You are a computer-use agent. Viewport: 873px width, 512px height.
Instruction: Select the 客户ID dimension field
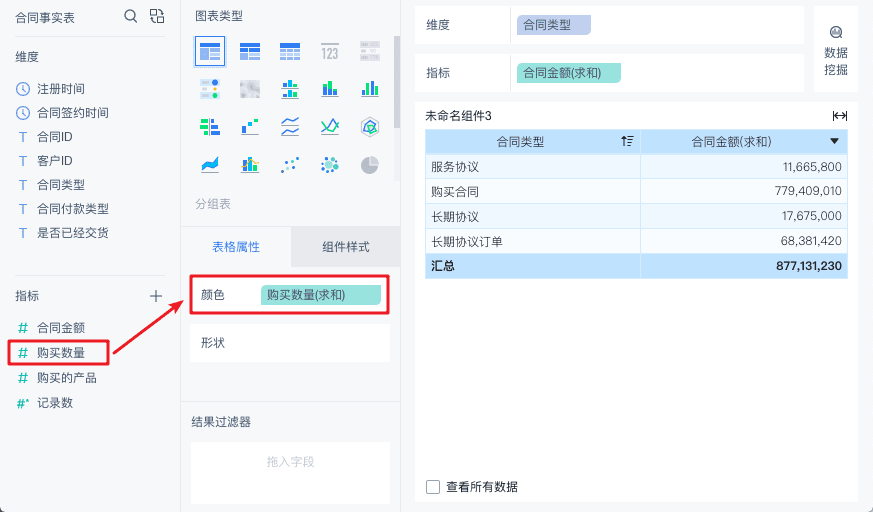pyautogui.click(x=55, y=160)
